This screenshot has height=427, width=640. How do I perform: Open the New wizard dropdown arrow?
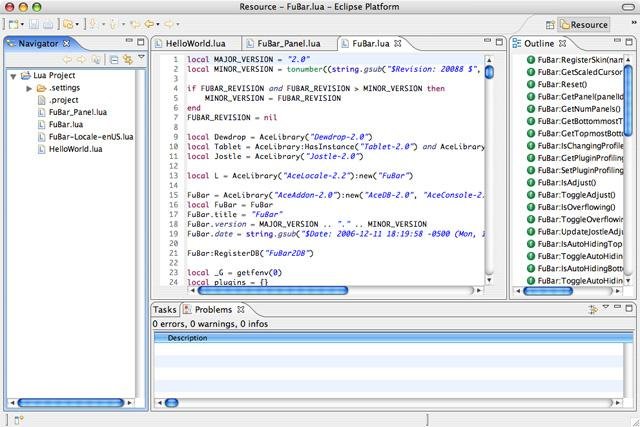(22, 24)
